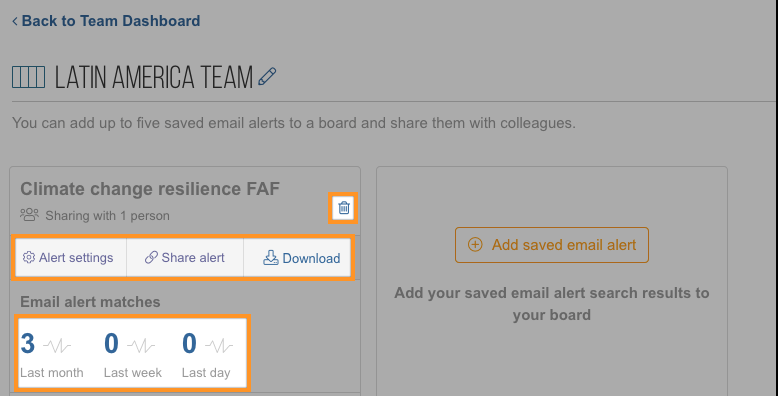The height and width of the screenshot is (396, 778).
Task: Click the trash icon to delete alert
Action: [344, 207]
